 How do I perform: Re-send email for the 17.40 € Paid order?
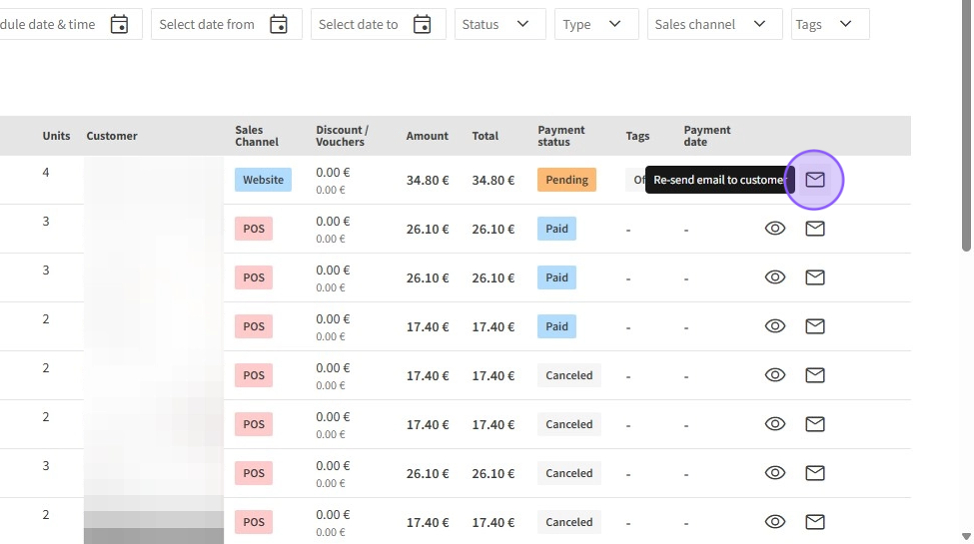[x=815, y=326]
